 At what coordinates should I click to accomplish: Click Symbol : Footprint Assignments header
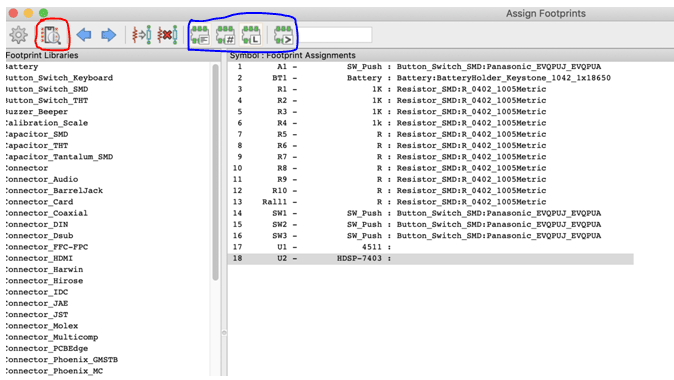coord(292,55)
